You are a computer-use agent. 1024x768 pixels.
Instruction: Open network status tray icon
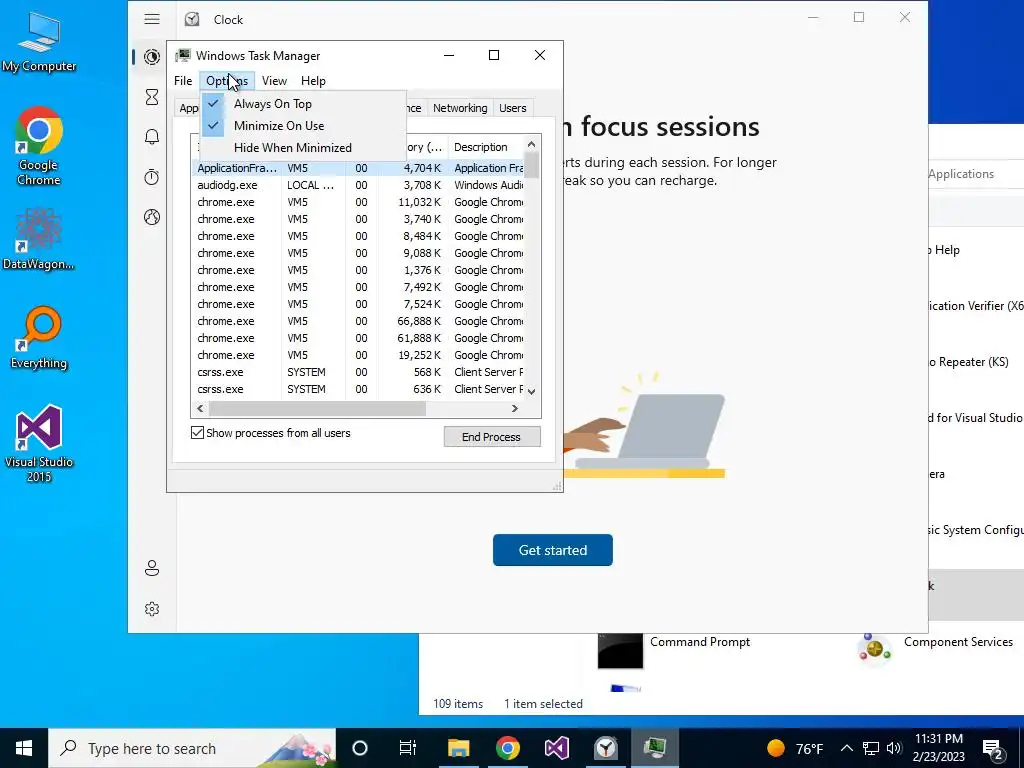pos(871,748)
